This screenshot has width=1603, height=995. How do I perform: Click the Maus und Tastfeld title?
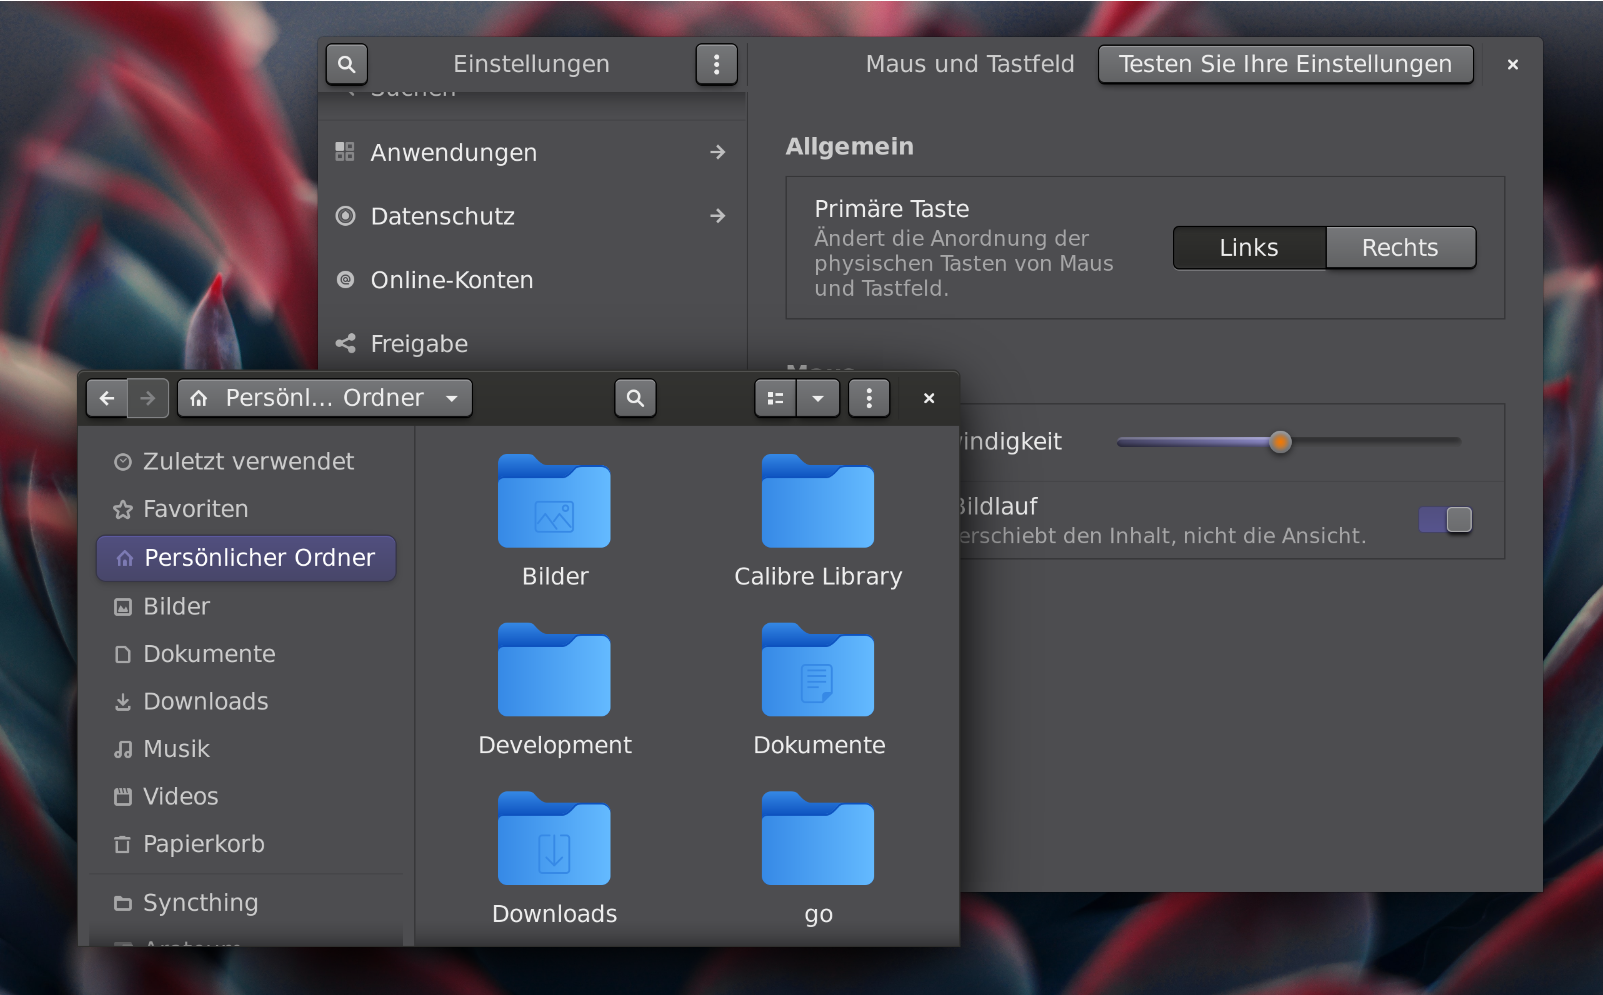coord(970,64)
